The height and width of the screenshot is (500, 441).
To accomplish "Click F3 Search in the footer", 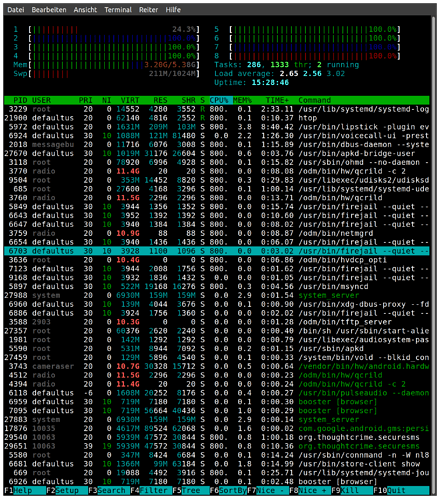I will point(109,490).
